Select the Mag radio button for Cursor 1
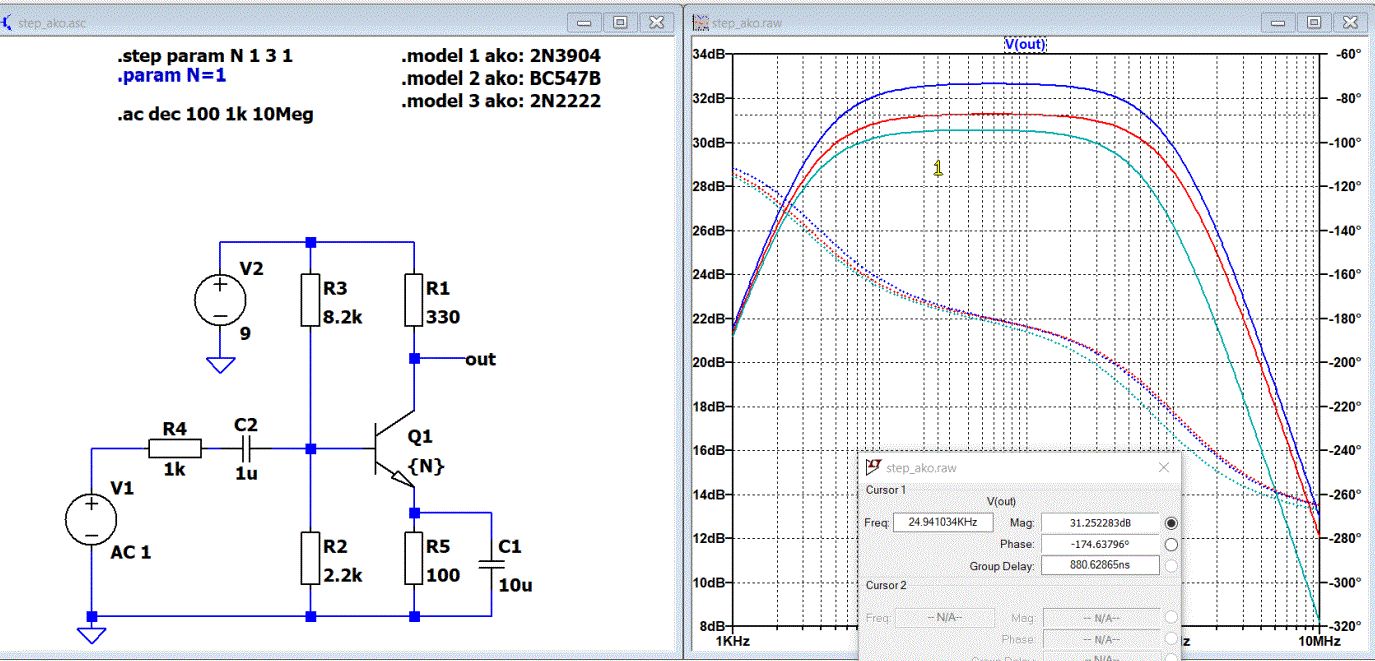 (1171, 523)
